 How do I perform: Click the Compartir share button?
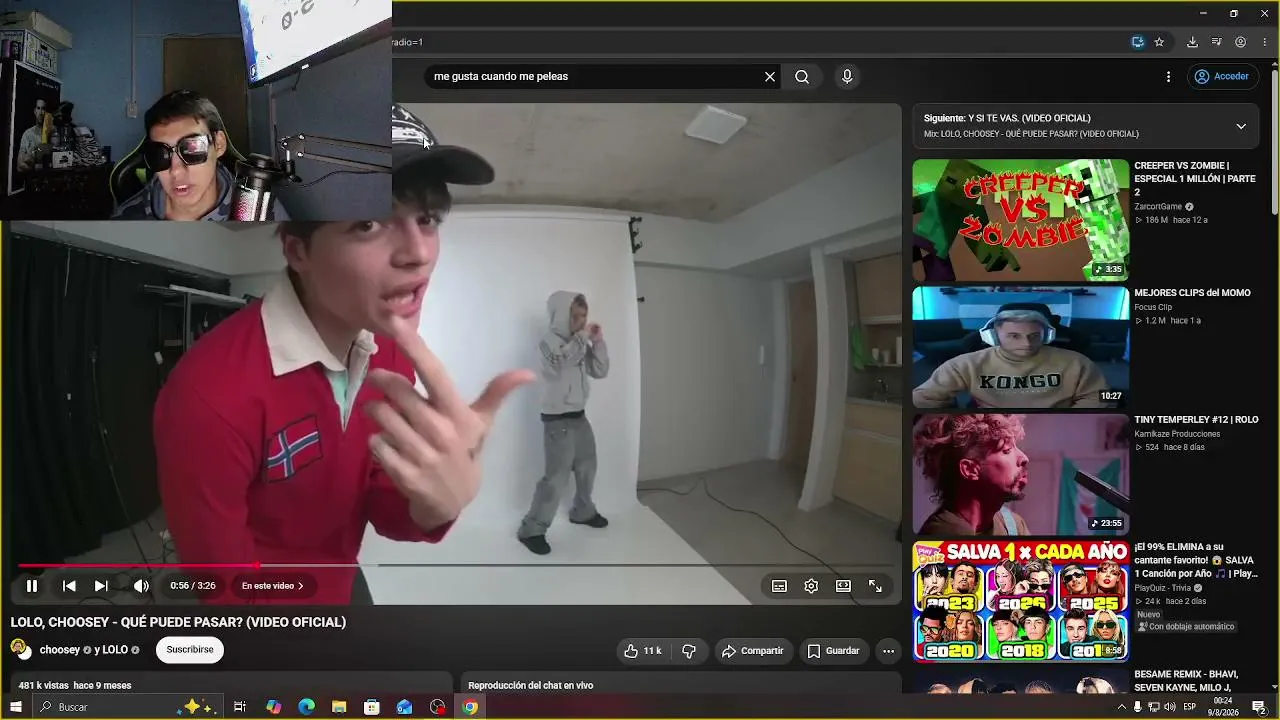(752, 651)
